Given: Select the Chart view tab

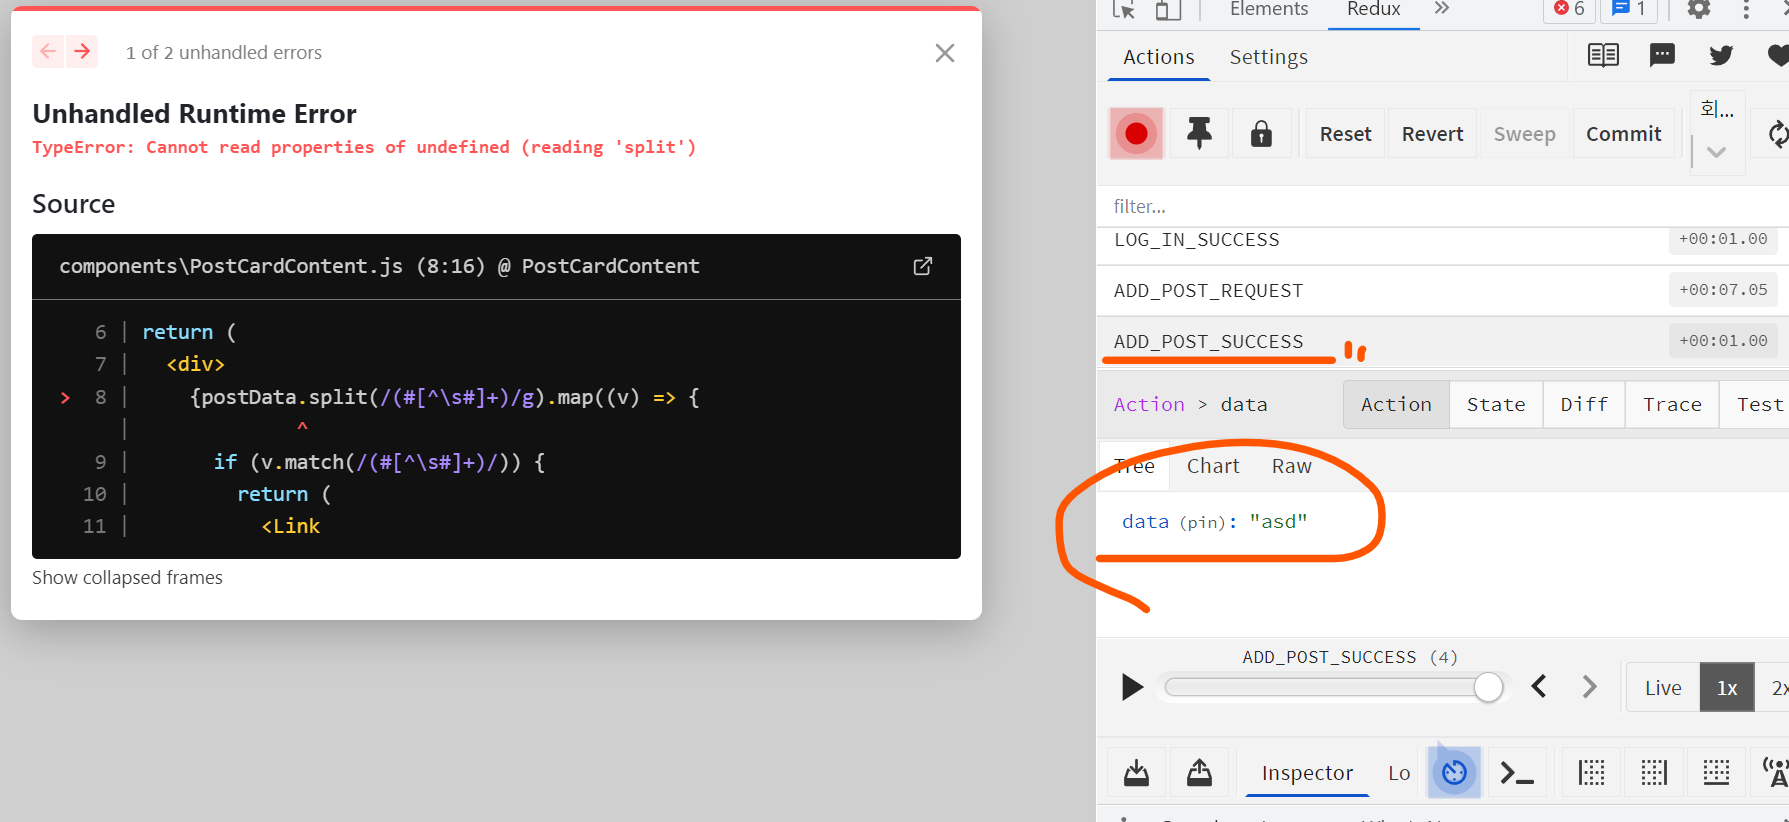Looking at the screenshot, I should click(x=1213, y=466).
